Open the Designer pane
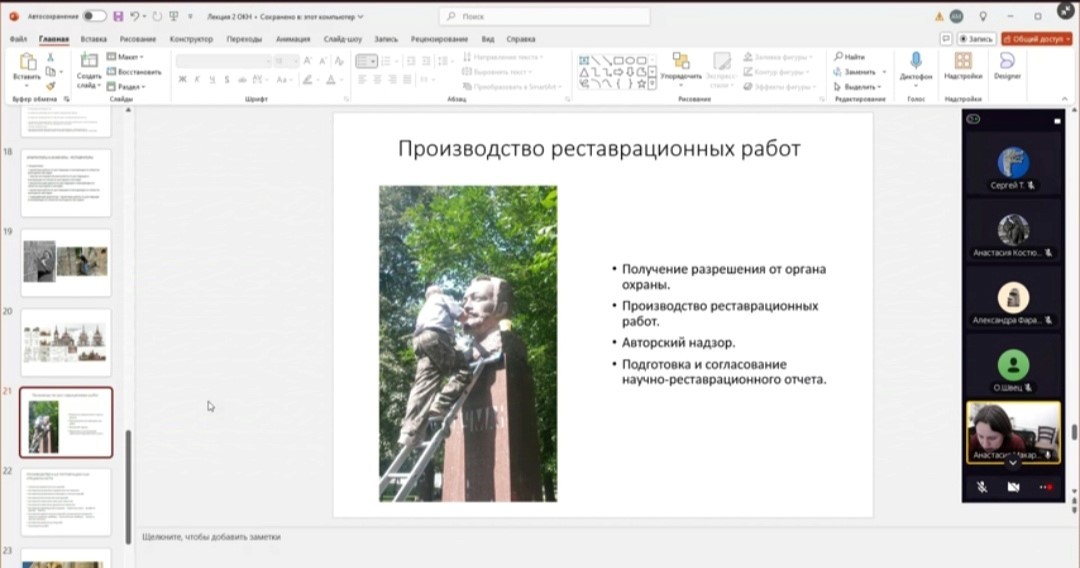The height and width of the screenshot is (568, 1080). [x=1007, y=62]
